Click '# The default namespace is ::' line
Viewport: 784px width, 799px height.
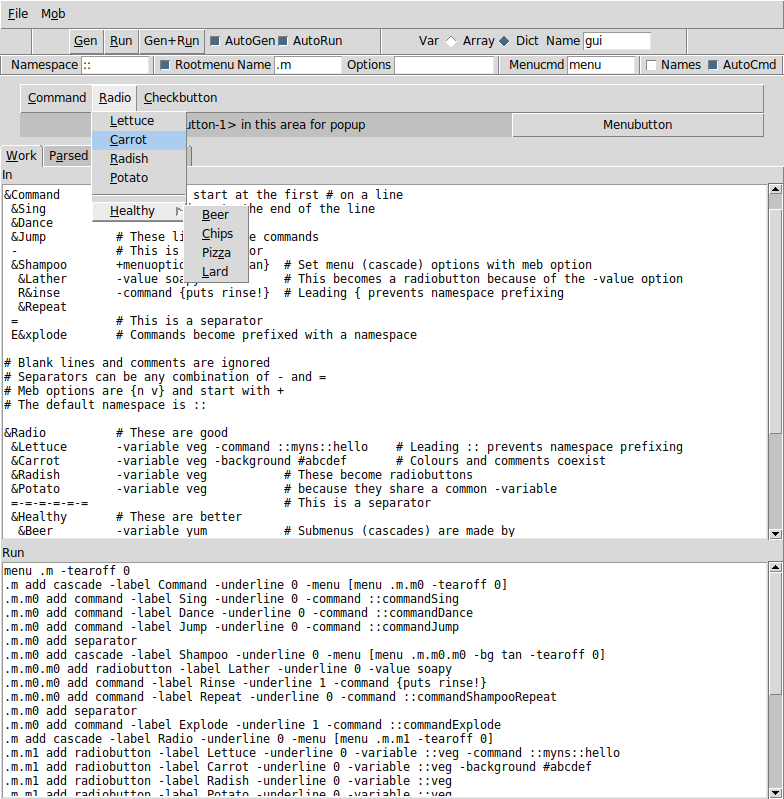105,405
